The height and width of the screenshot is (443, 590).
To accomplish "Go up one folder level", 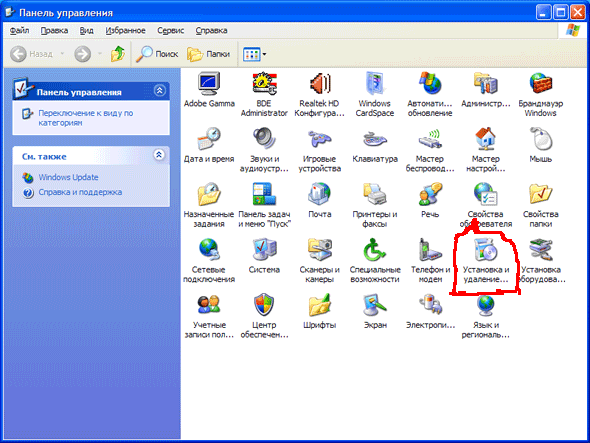I will 118,54.
